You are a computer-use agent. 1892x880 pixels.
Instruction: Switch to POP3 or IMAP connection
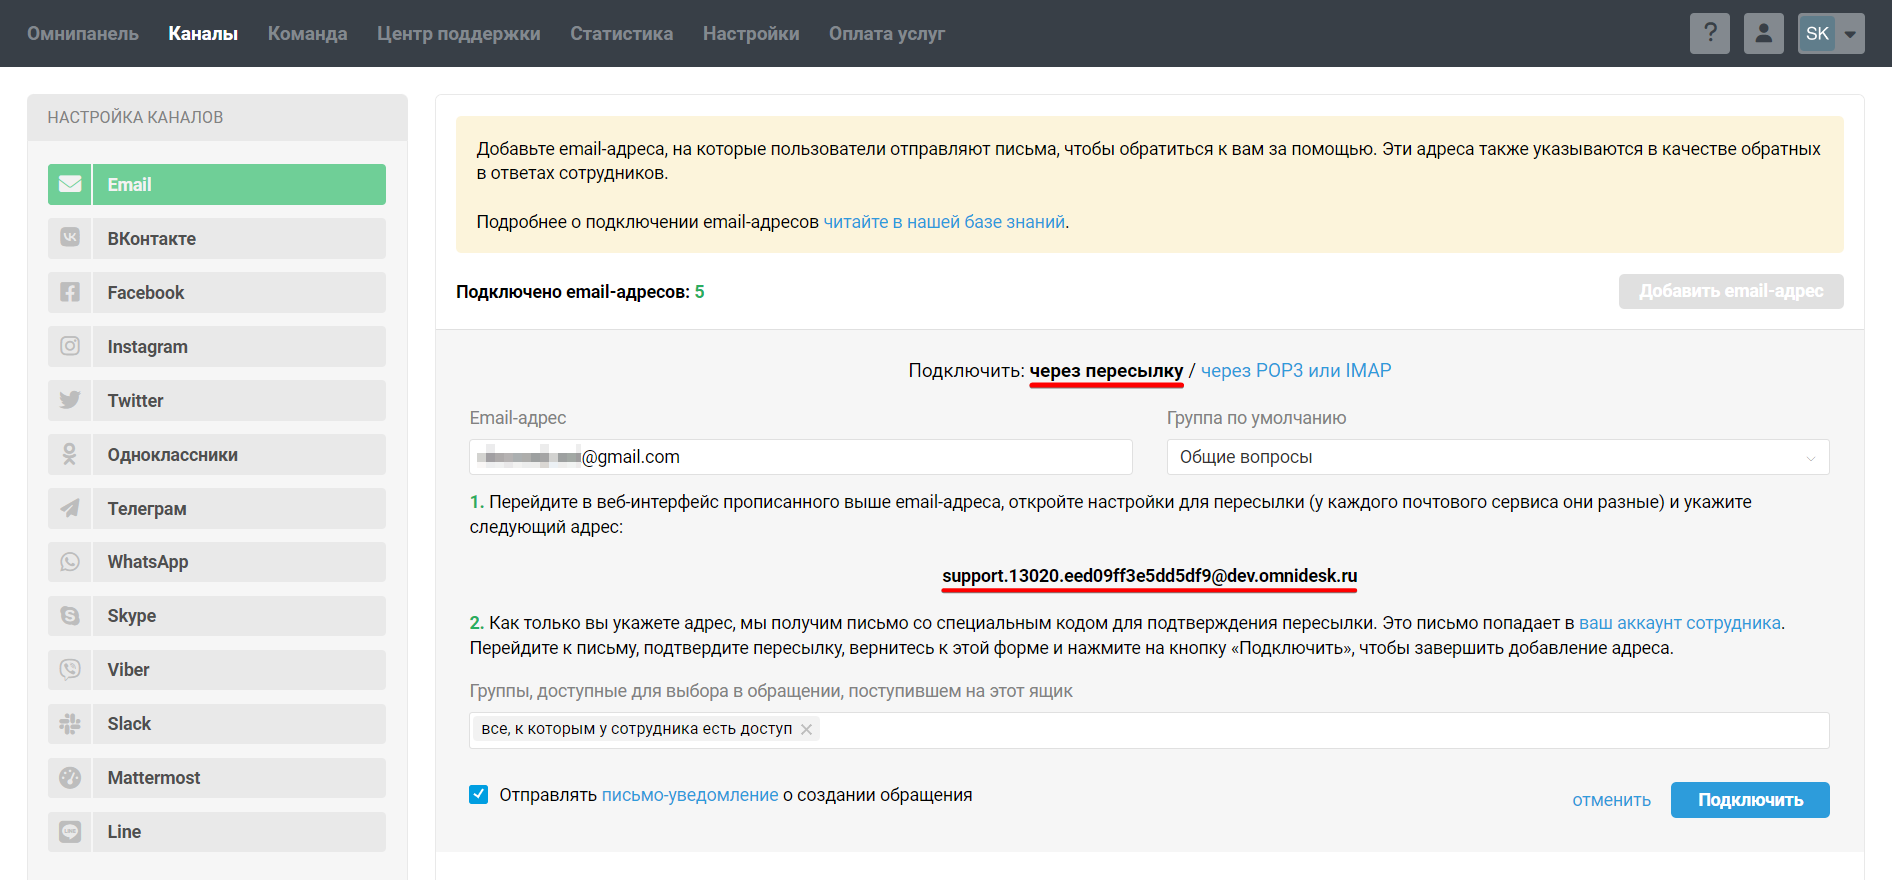click(x=1295, y=371)
